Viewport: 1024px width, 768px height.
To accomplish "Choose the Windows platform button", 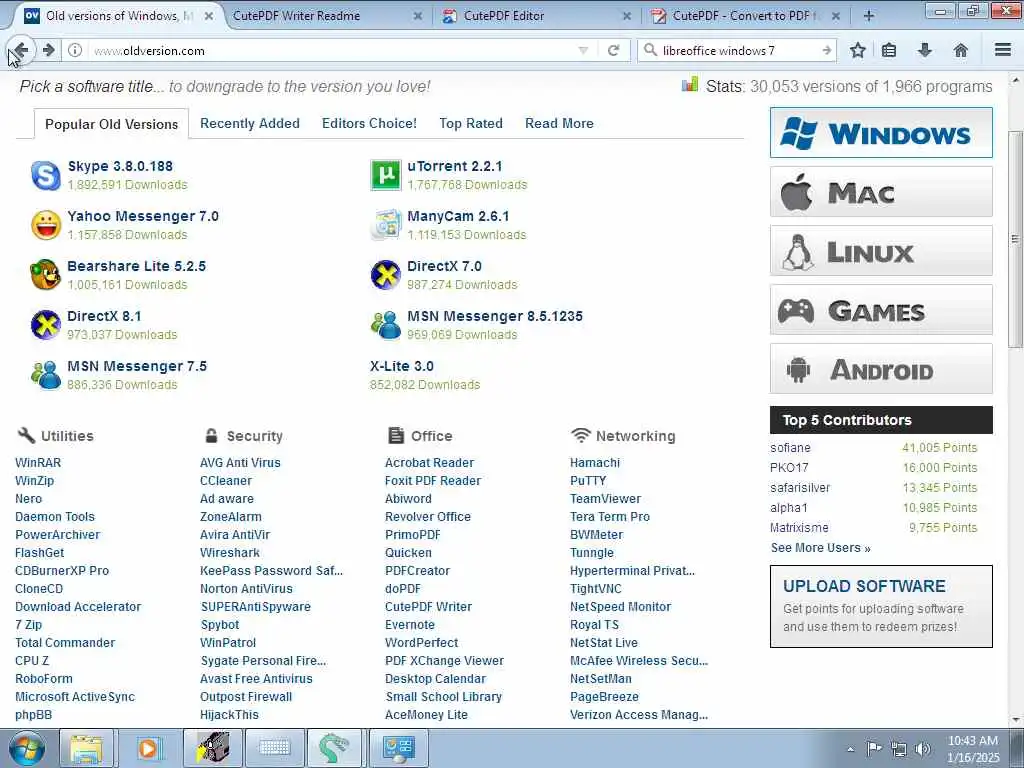I will [x=881, y=133].
